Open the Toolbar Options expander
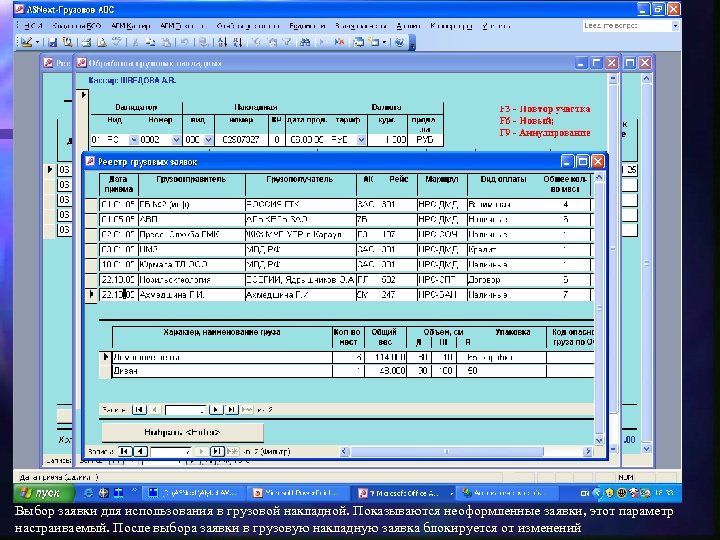 (412, 43)
